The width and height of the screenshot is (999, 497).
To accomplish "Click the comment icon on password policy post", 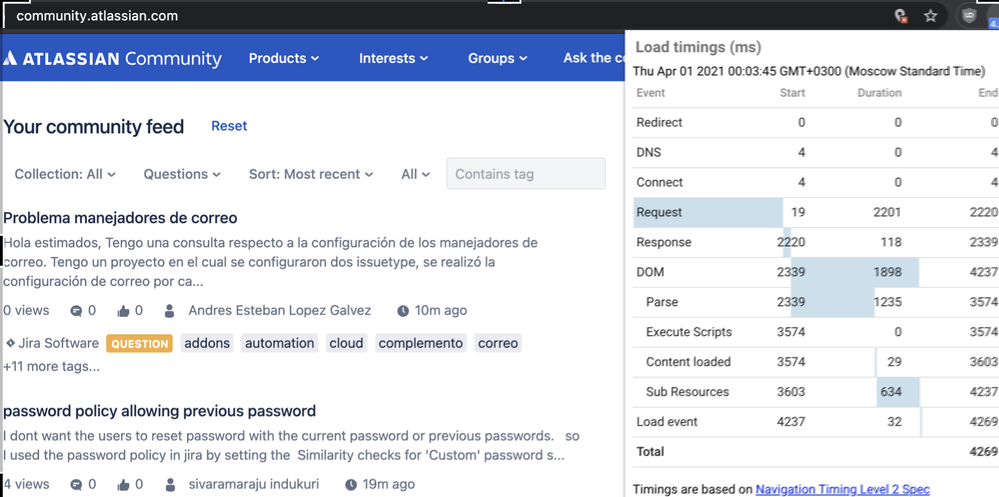I will [x=76, y=484].
